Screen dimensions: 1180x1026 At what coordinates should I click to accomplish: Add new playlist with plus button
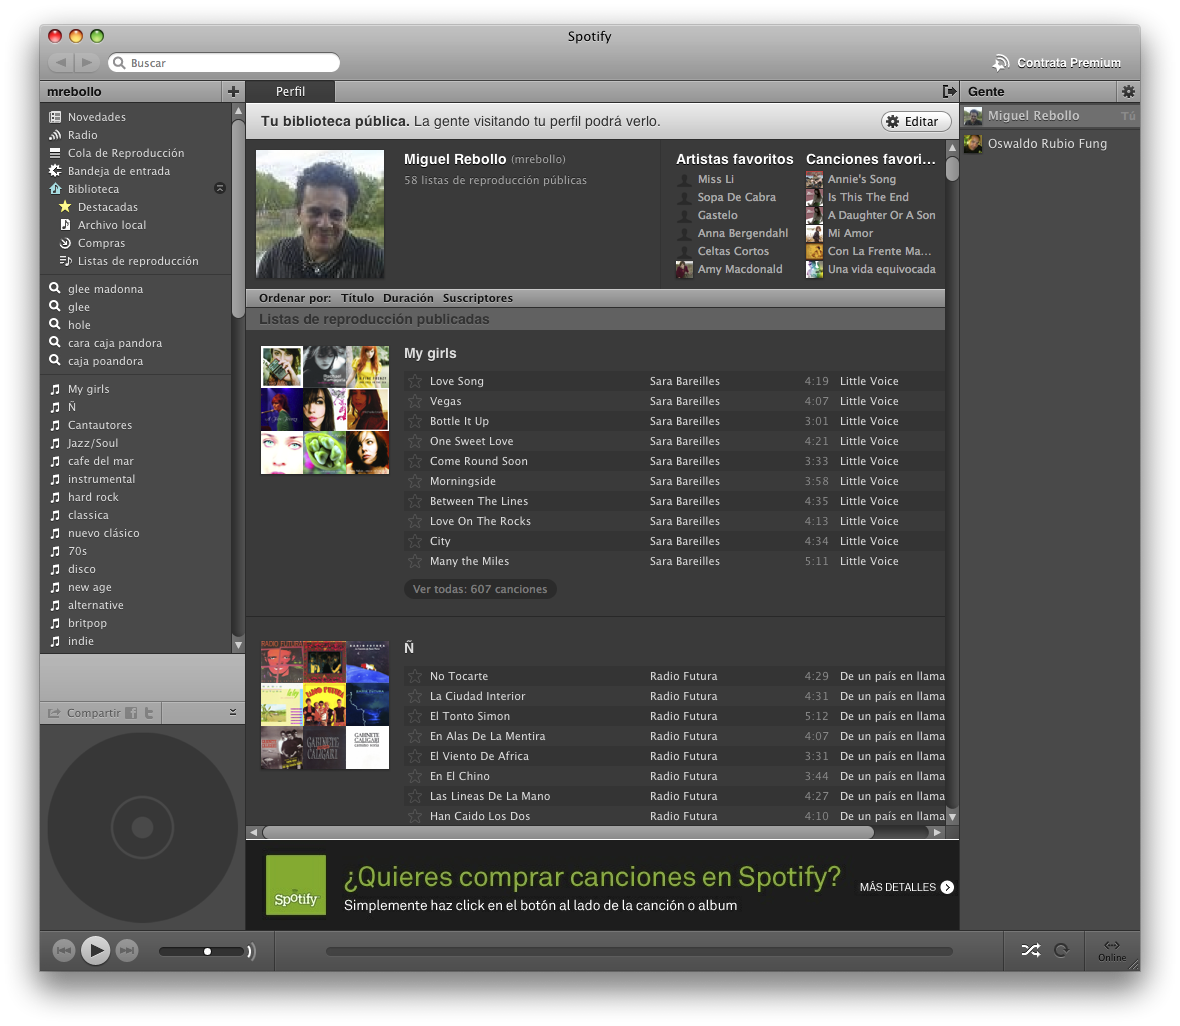[233, 91]
